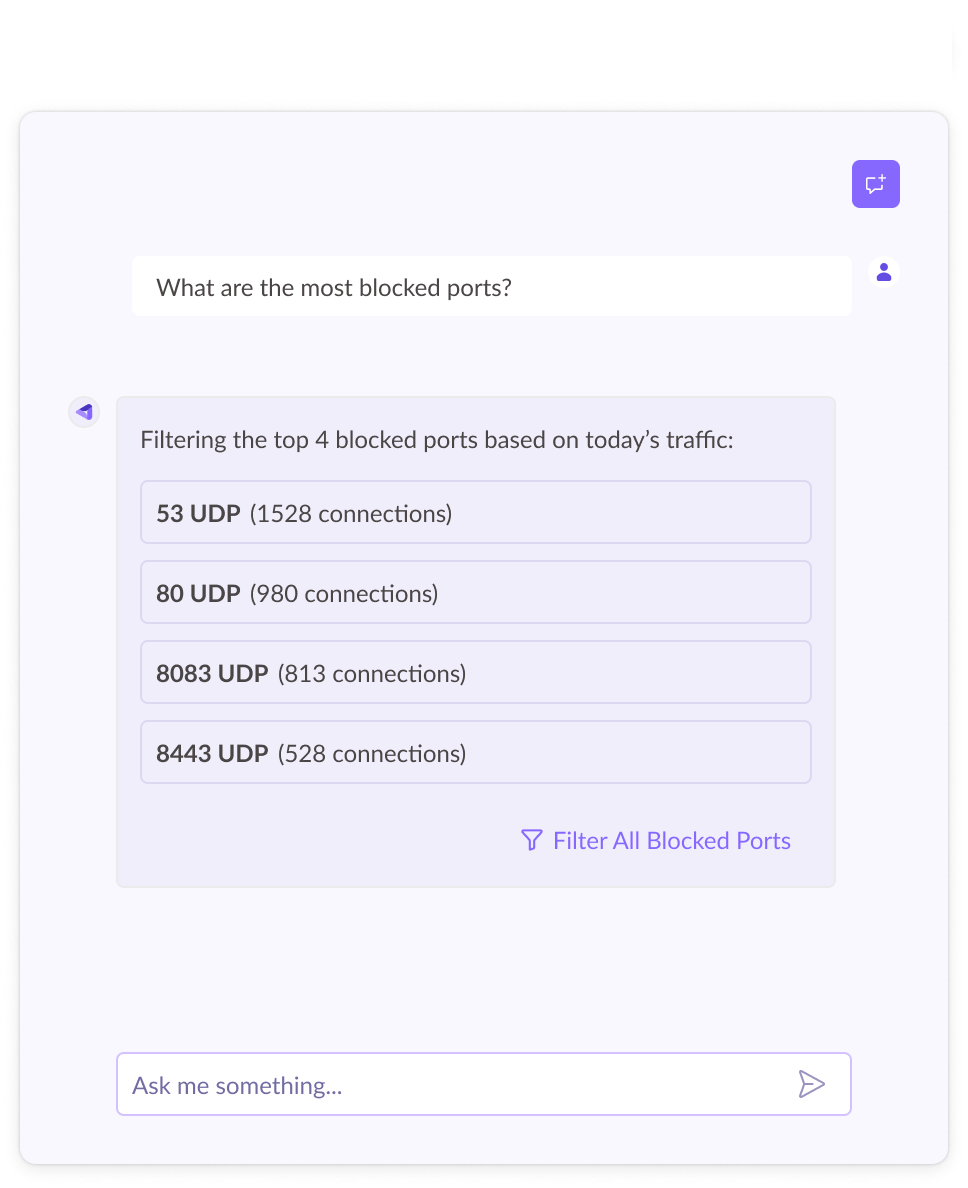Click the '(1528 connections)' count text

[x=351, y=514]
